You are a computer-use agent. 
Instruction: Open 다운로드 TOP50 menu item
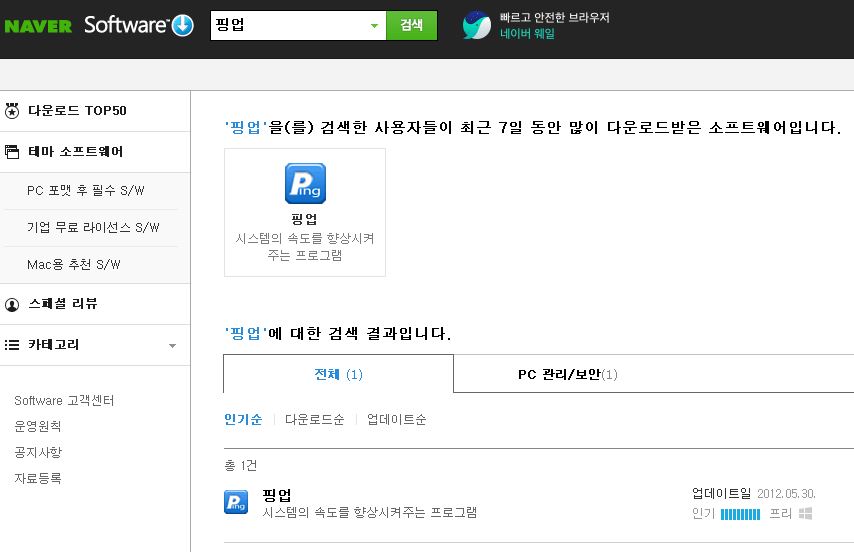(77, 111)
